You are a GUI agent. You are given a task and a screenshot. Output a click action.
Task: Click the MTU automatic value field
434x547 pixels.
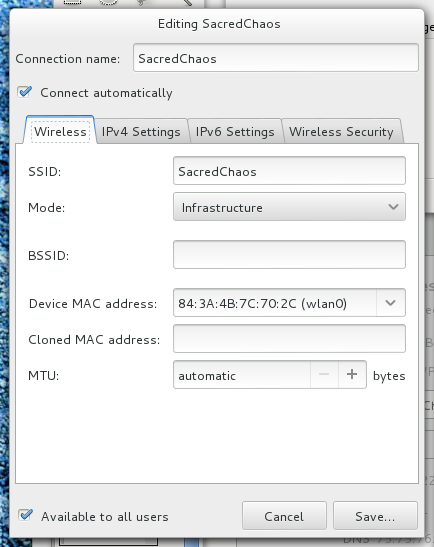click(242, 374)
